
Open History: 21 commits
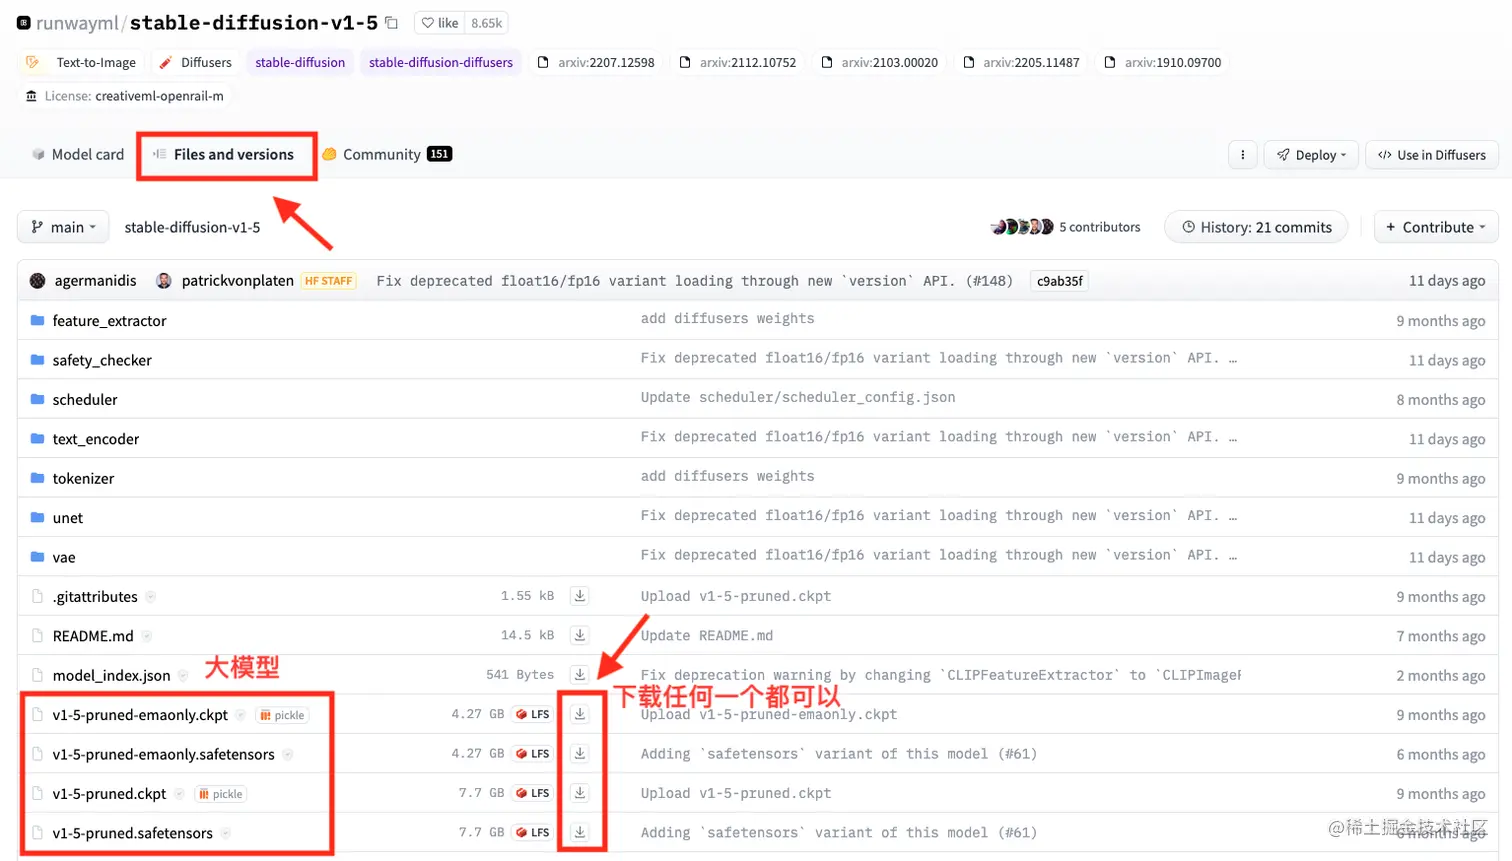(x=1256, y=227)
